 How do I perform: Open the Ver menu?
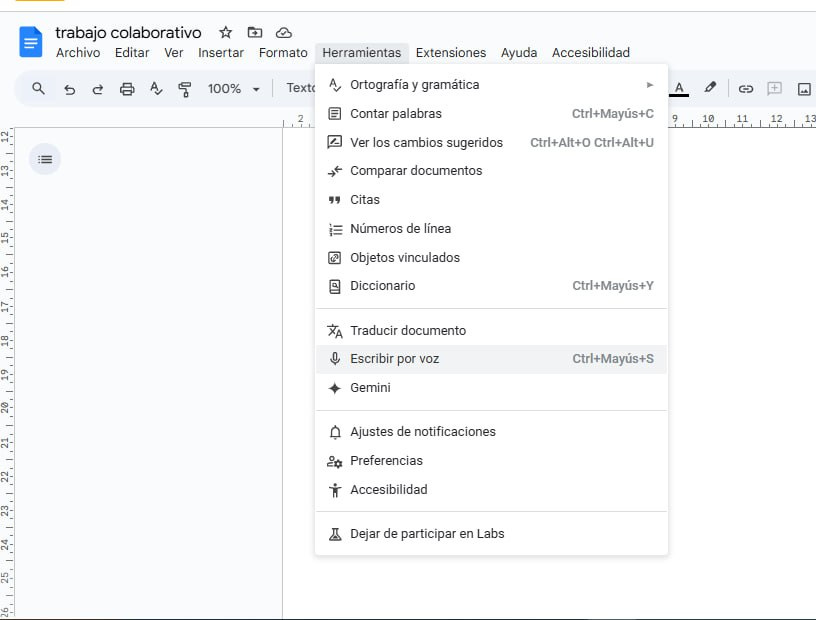pos(173,53)
